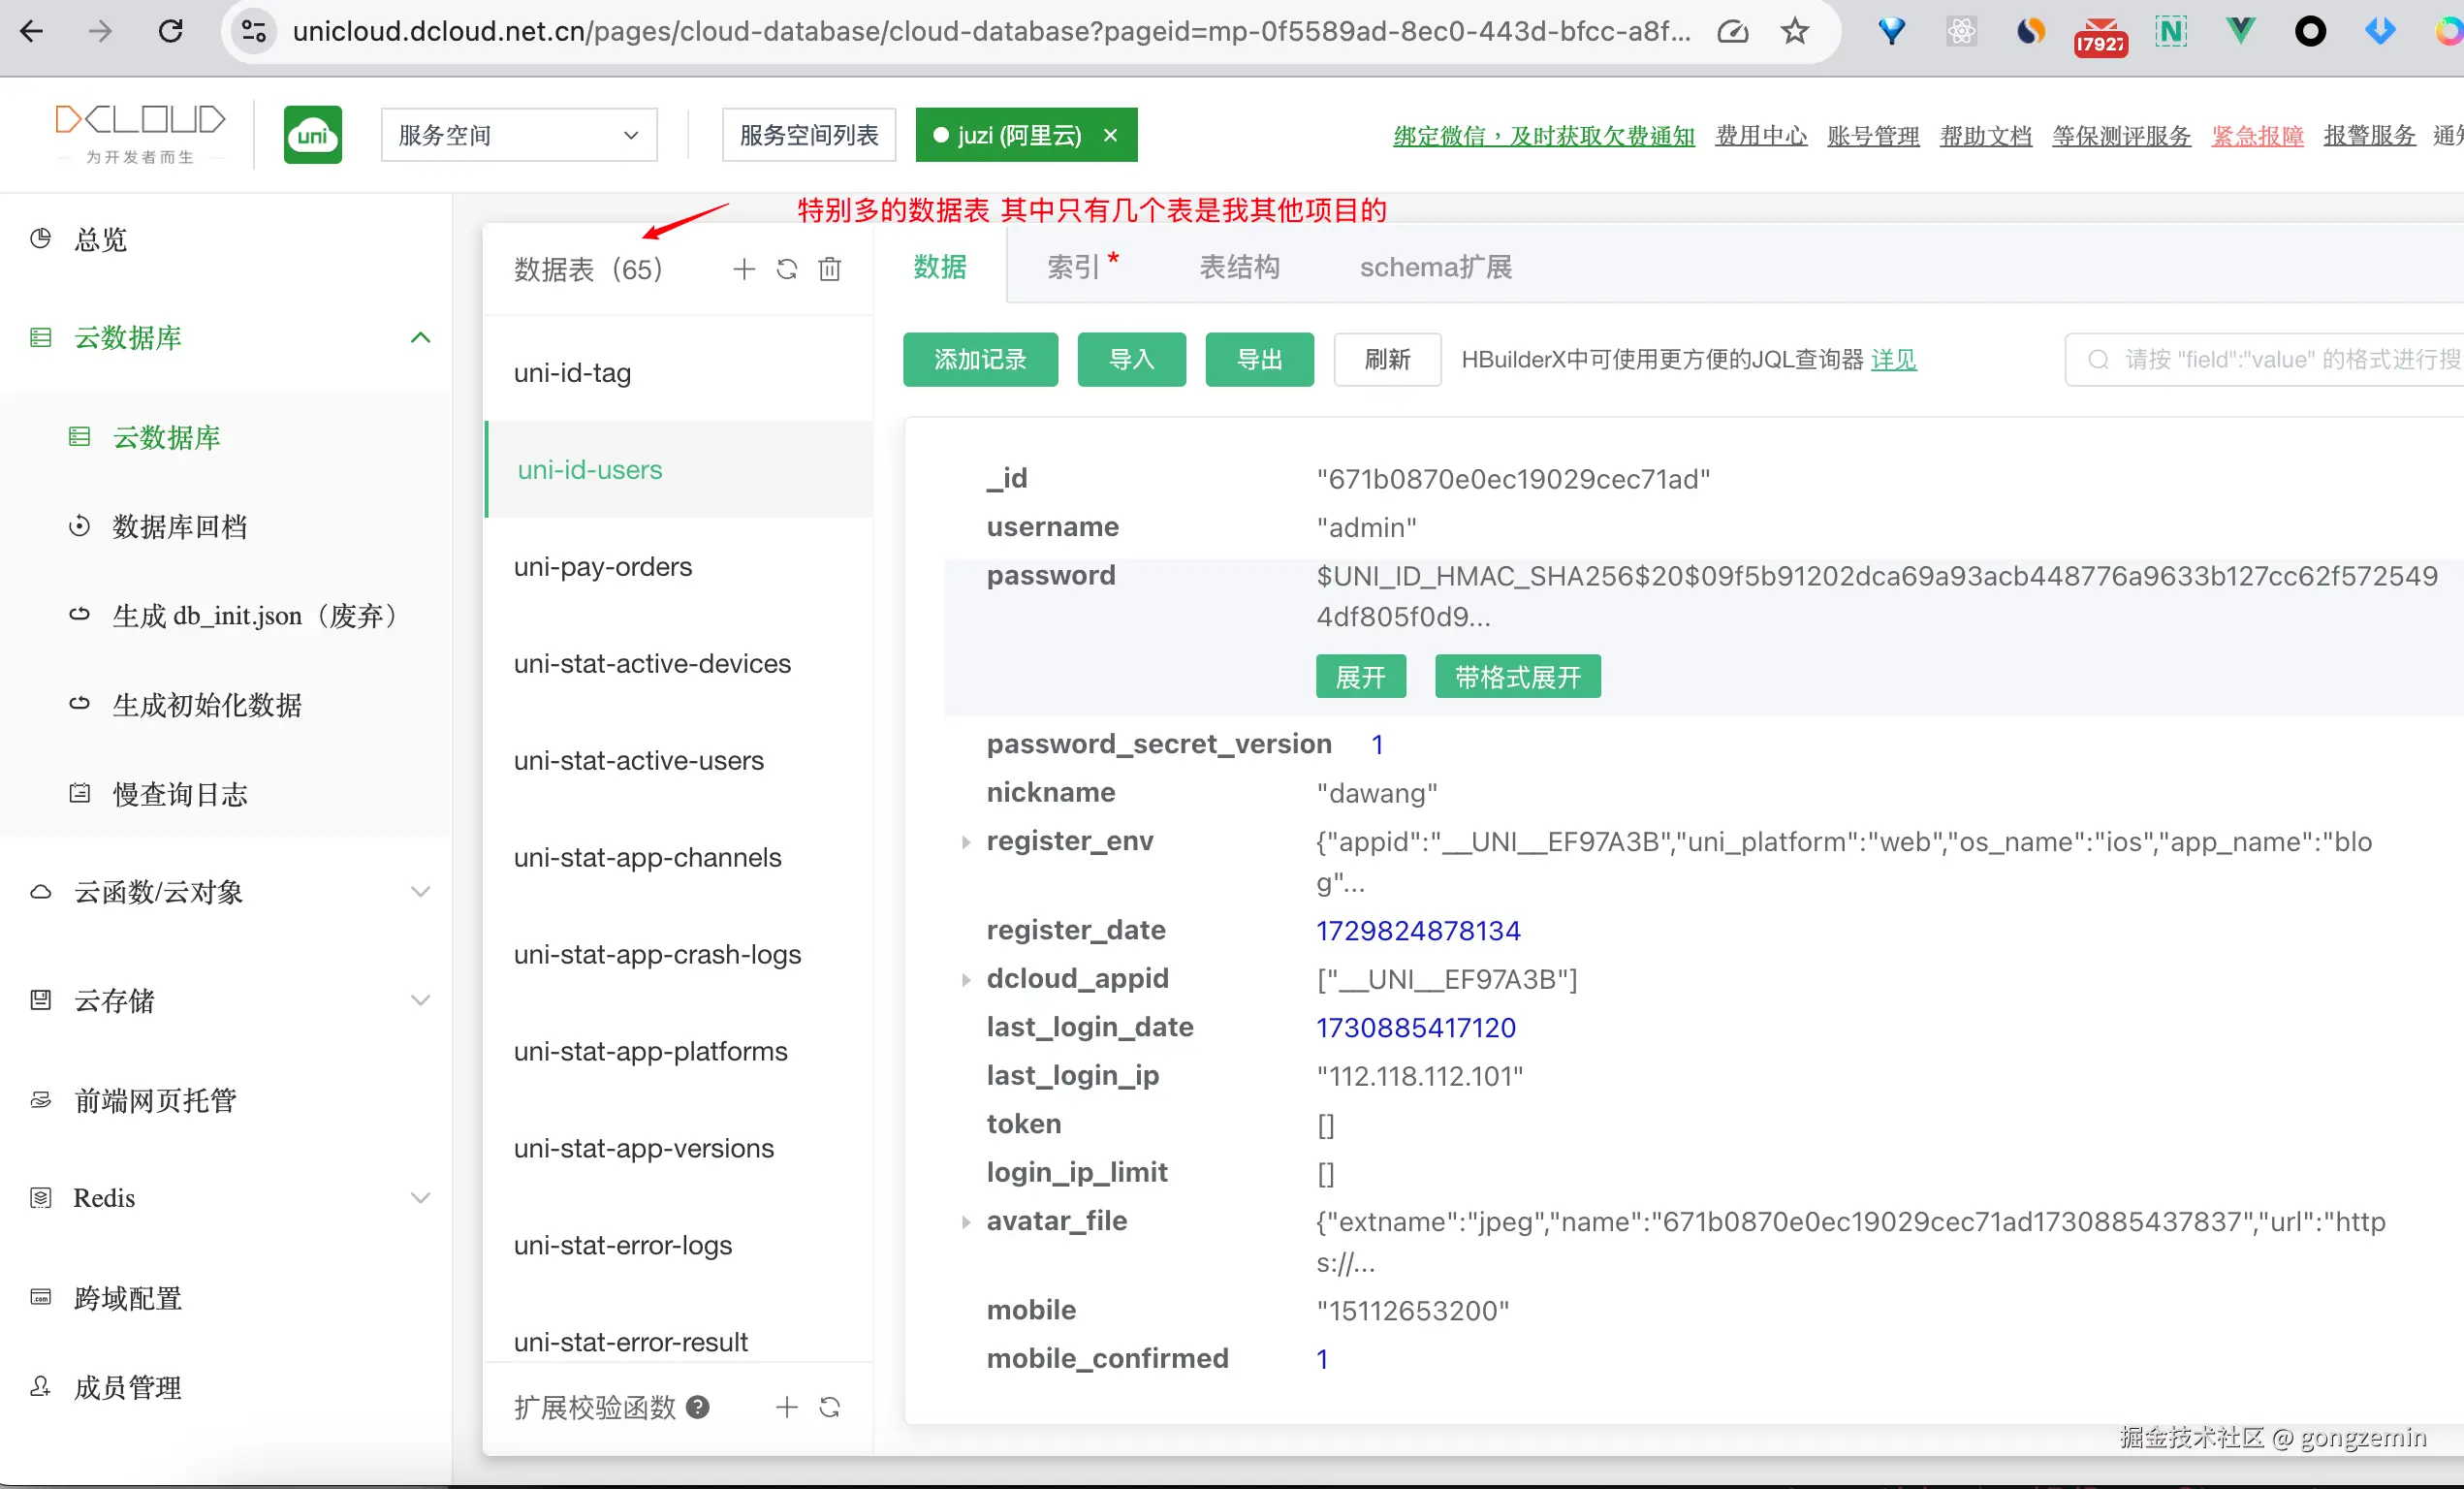Expand the 云函数/云对象 sidebar section
The height and width of the screenshot is (1489, 2464).
(x=420, y=891)
